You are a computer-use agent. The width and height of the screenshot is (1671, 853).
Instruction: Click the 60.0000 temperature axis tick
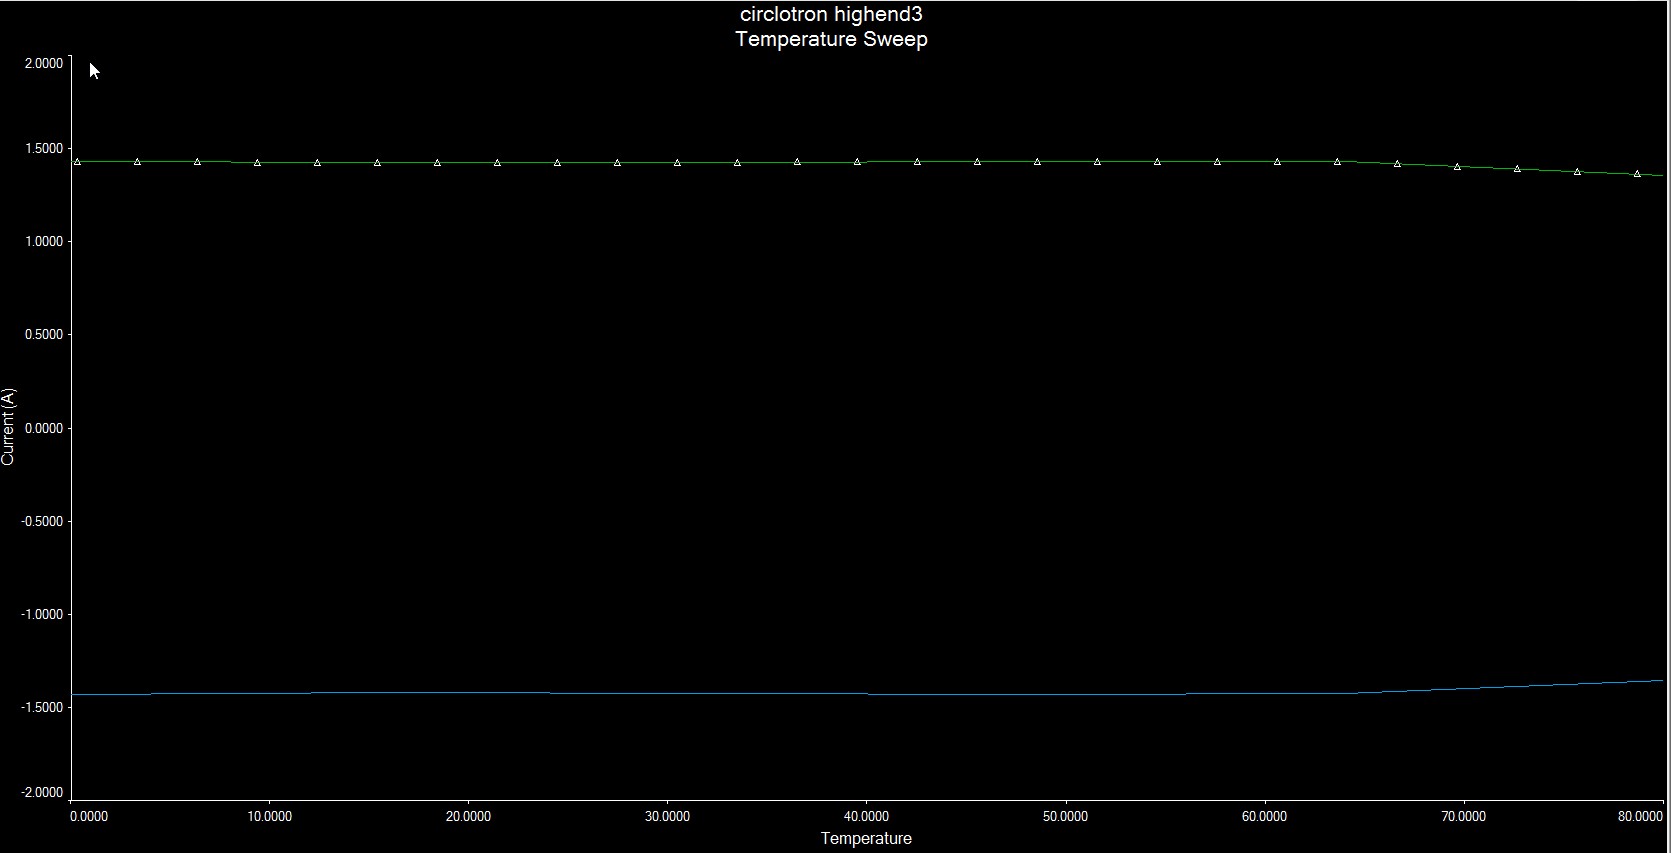point(1265,816)
